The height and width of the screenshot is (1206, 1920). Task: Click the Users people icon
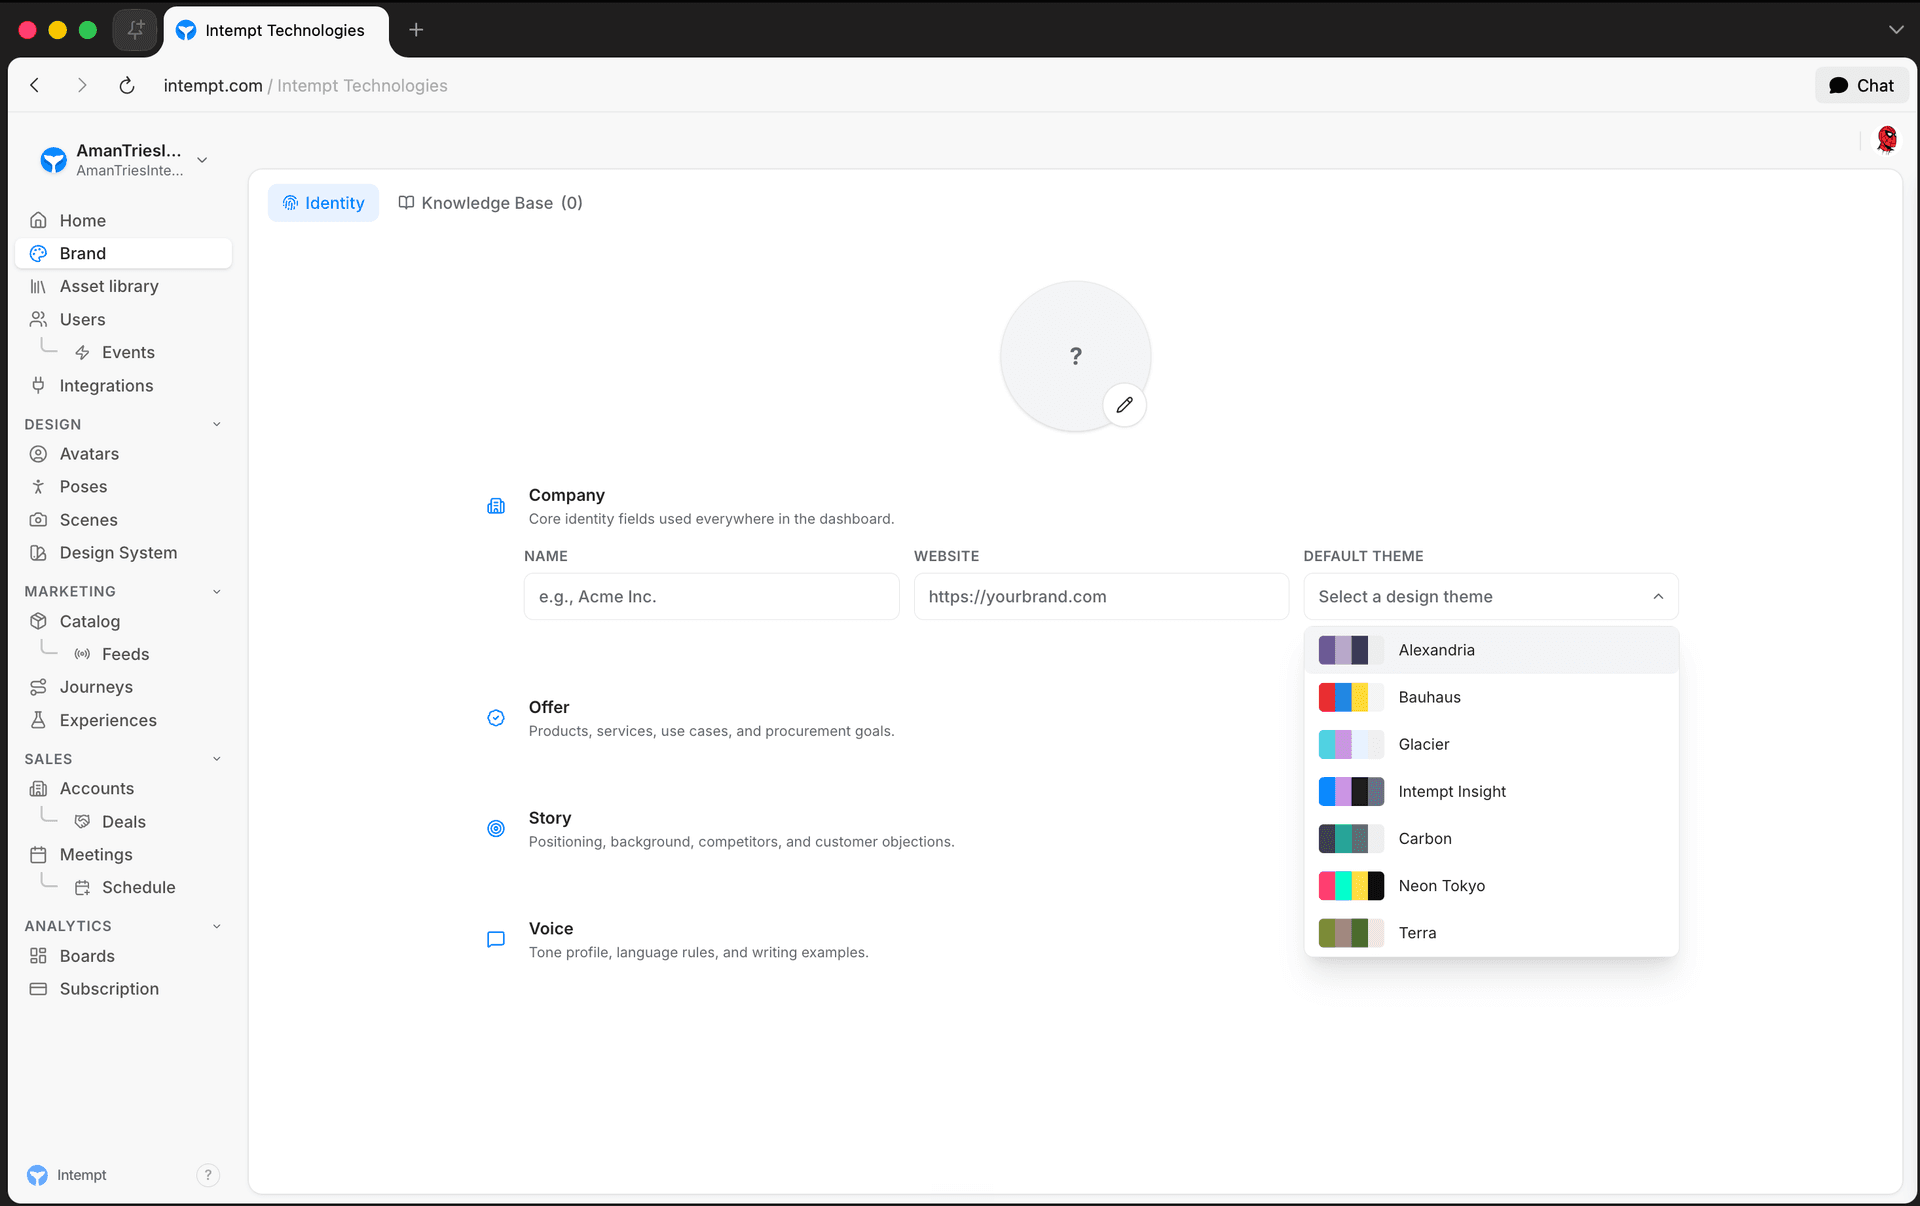click(x=38, y=319)
